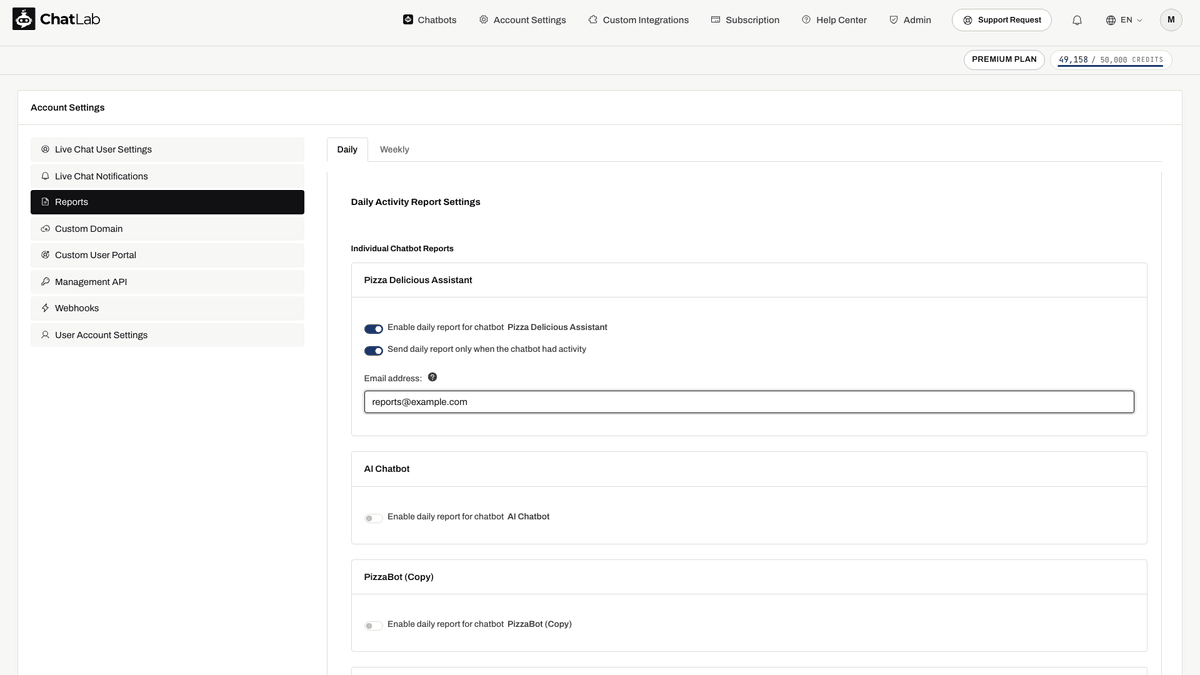This screenshot has height=675, width=1200.
Task: Open Custom Domain sidebar item
Action: pos(167,229)
